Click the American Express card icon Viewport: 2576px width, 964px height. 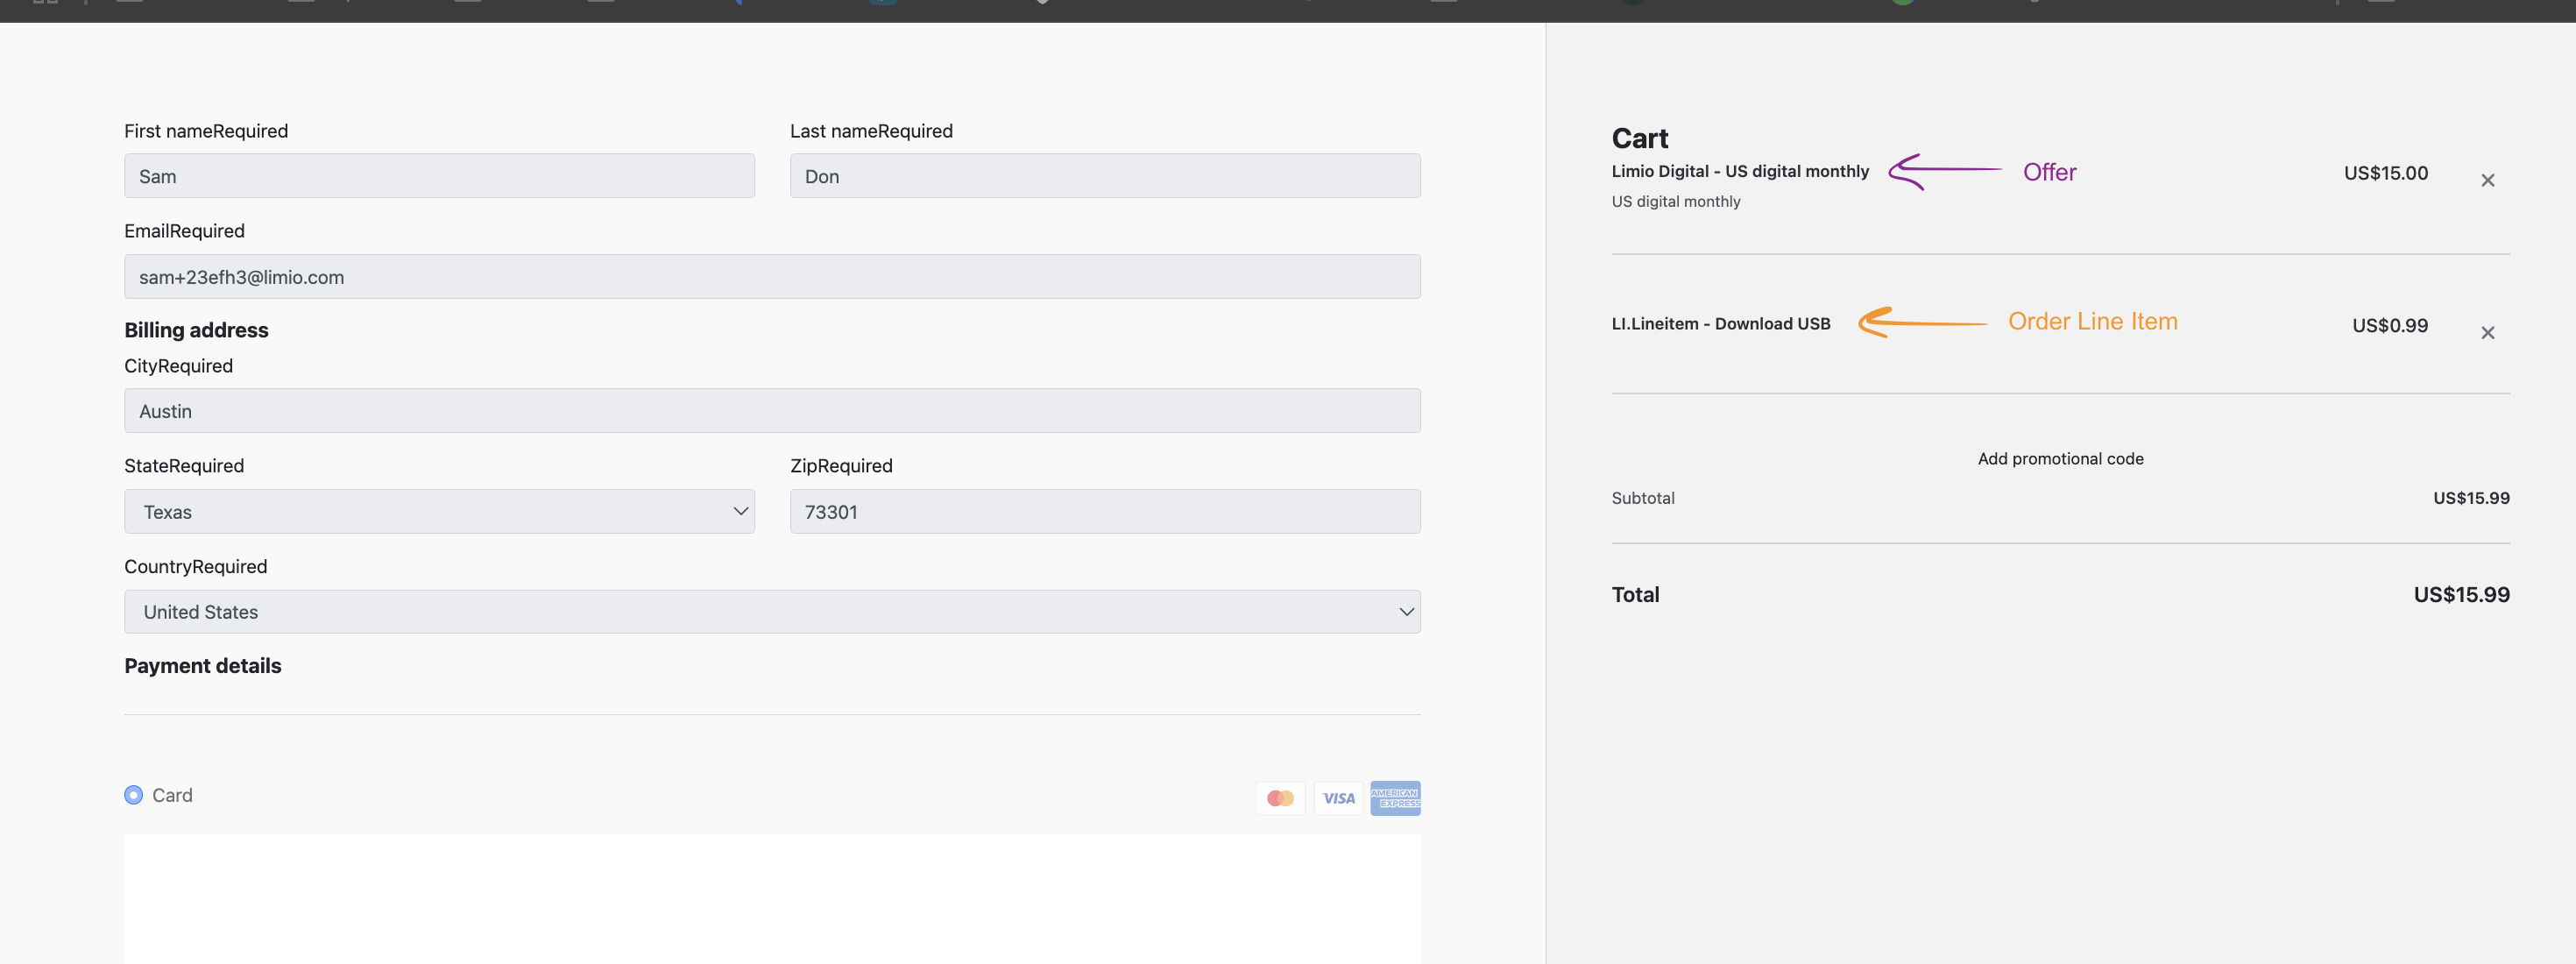click(x=1395, y=798)
